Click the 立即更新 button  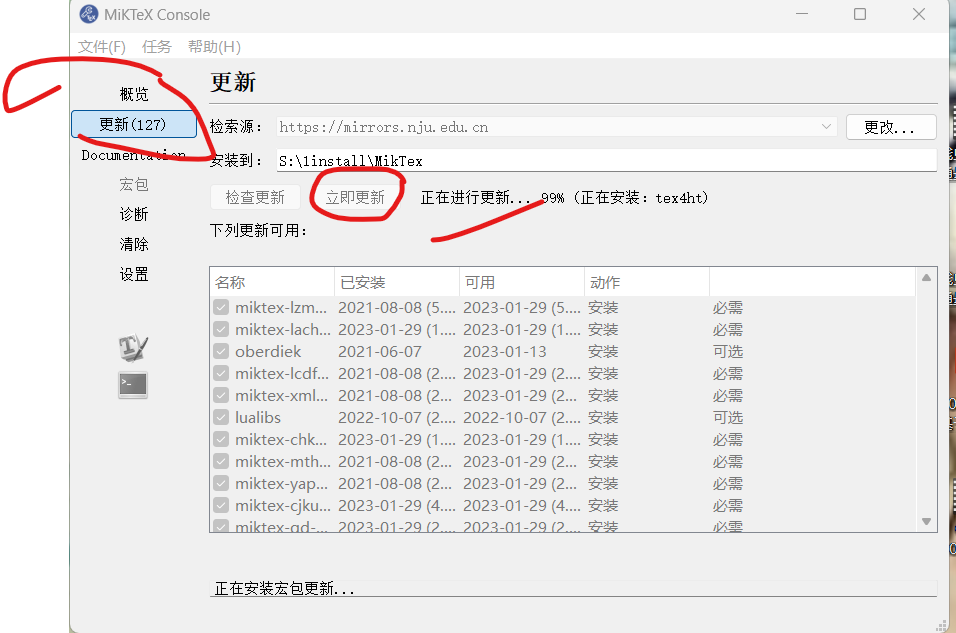[x=355, y=197]
